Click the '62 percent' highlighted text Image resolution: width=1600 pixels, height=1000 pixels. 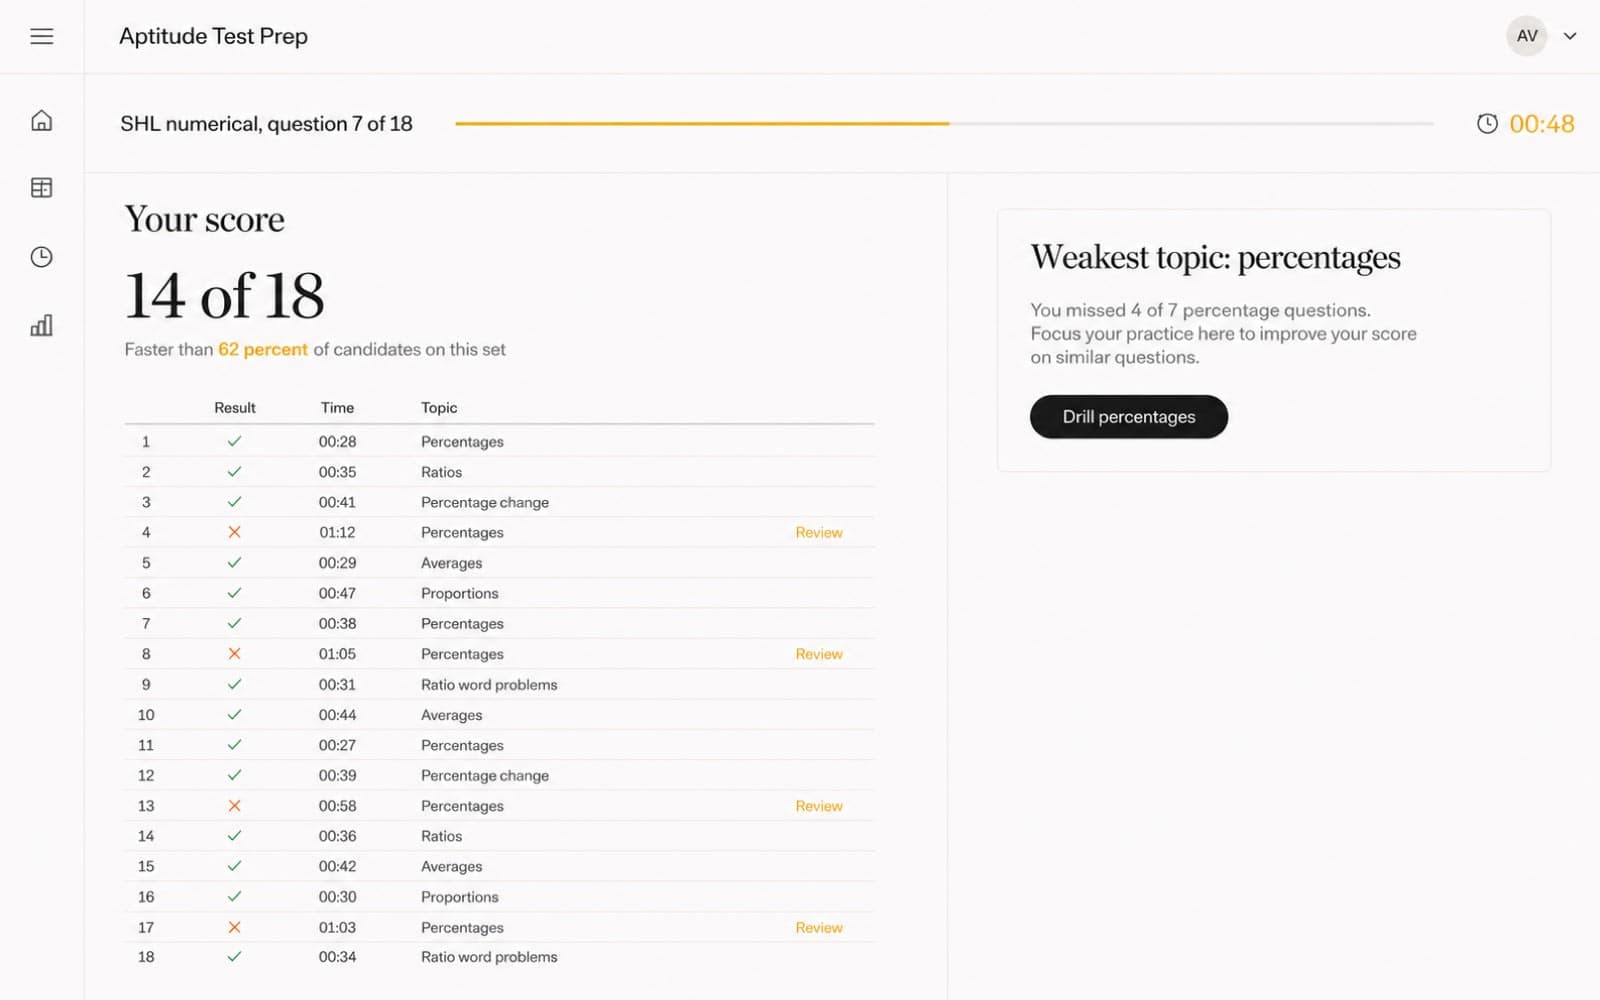[x=263, y=350]
